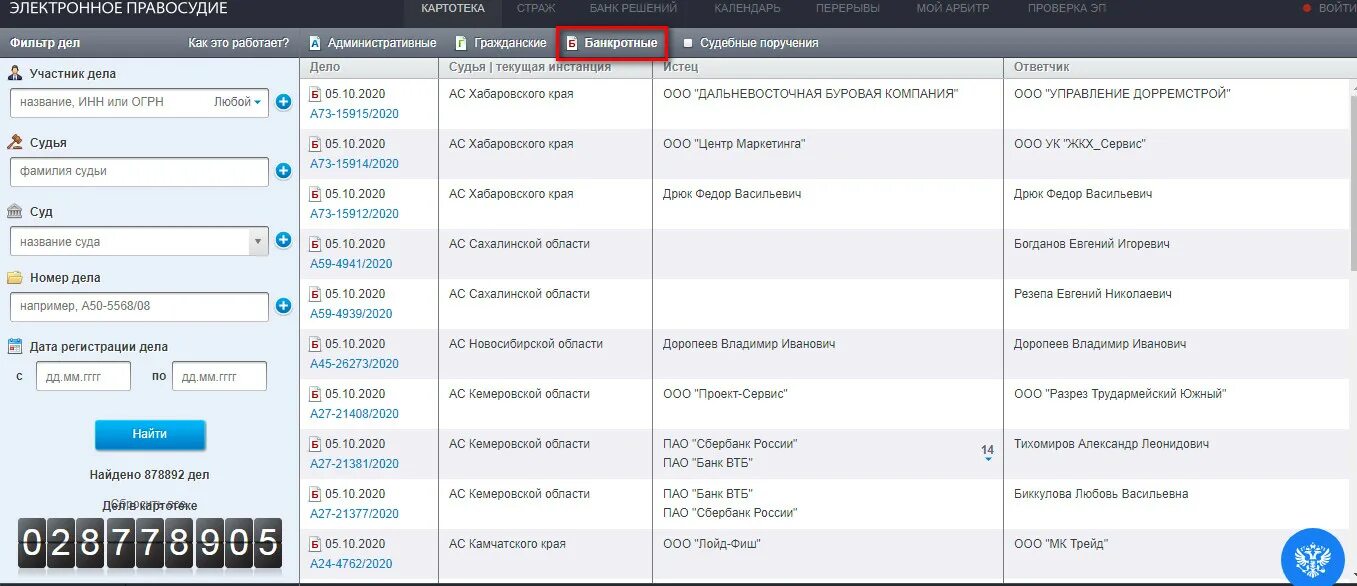Click the judge surname field
Image resolution: width=1357 pixels, height=586 pixels.
(x=139, y=171)
